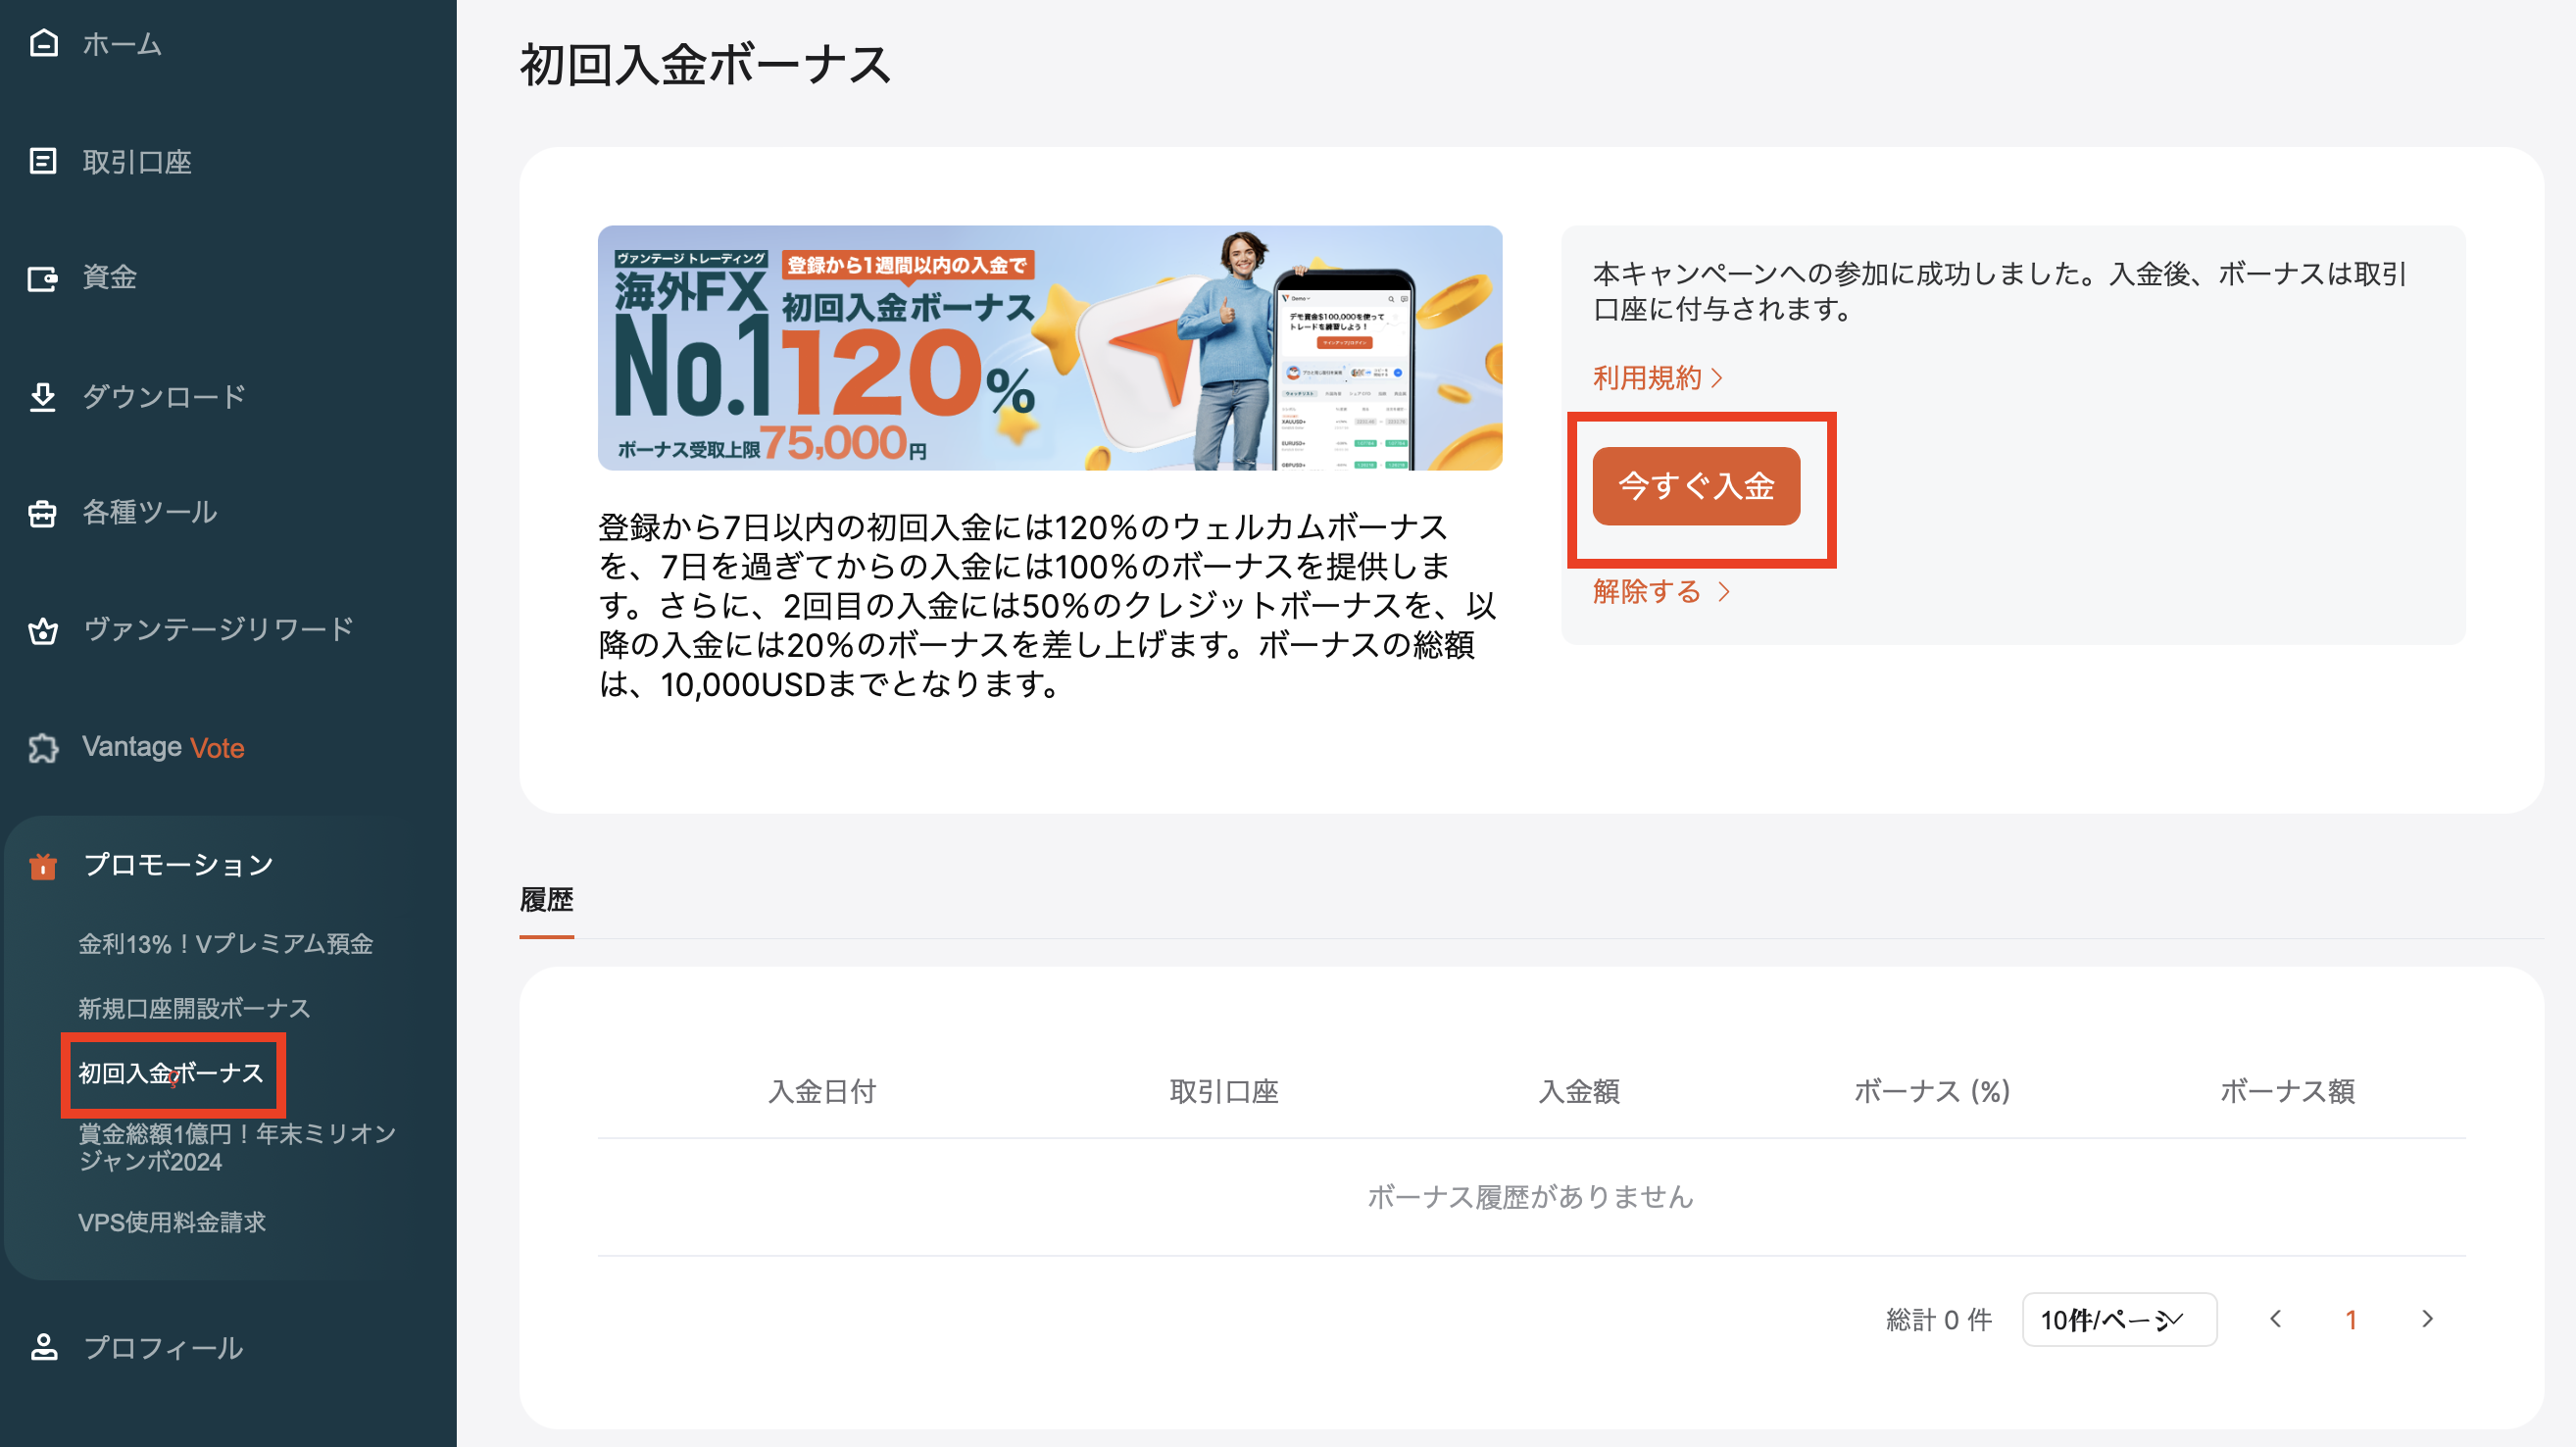This screenshot has height=1447, width=2576.
Task: Select VPS使用料金請求 item
Action: click(x=172, y=1222)
